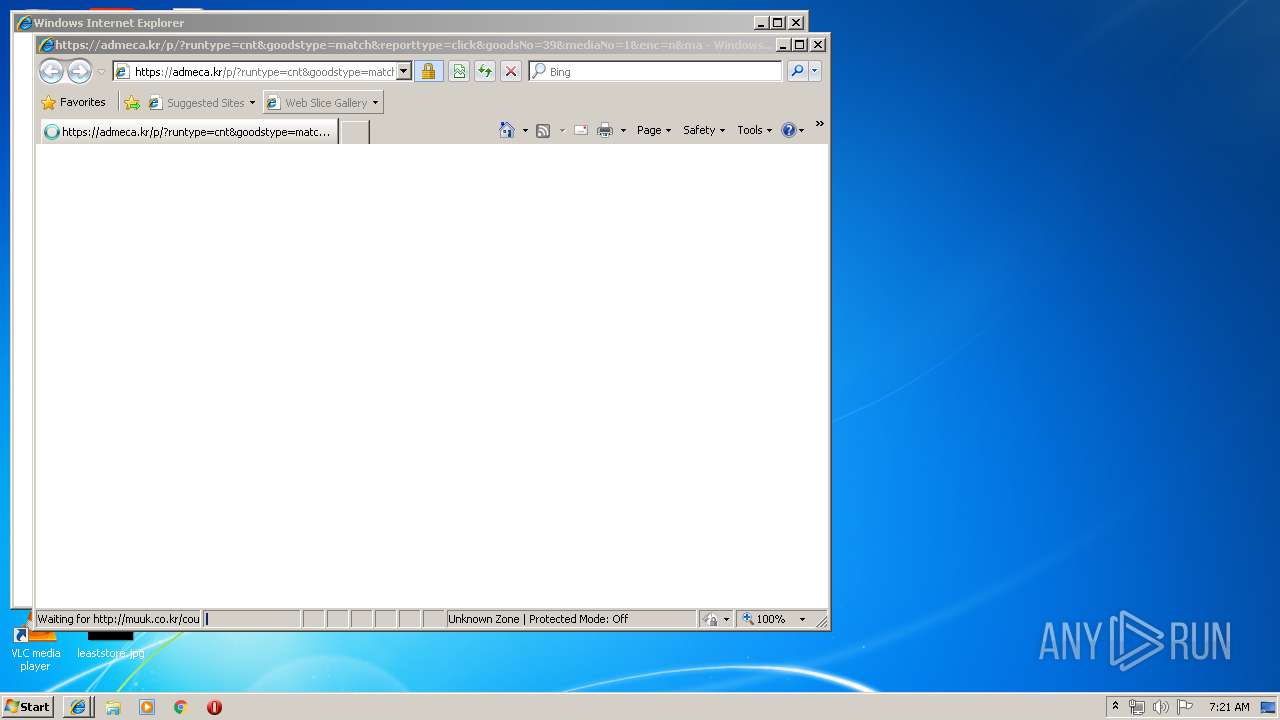Open a new blank tab button
The height and width of the screenshot is (720, 1280).
[355, 132]
